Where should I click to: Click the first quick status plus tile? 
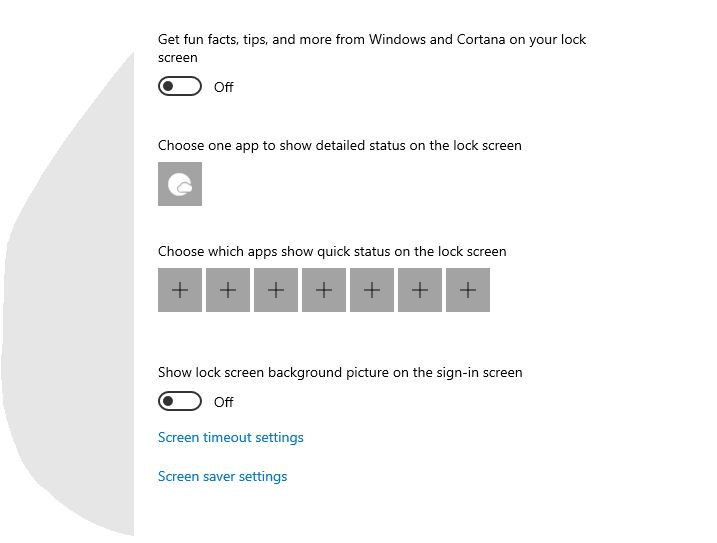pos(180,290)
